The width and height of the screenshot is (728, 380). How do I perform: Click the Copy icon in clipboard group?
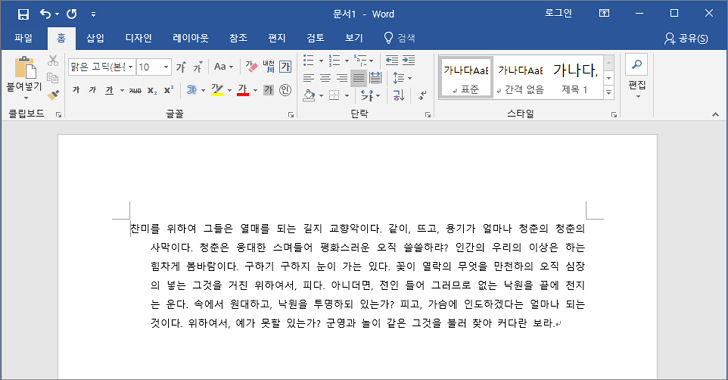[53, 78]
